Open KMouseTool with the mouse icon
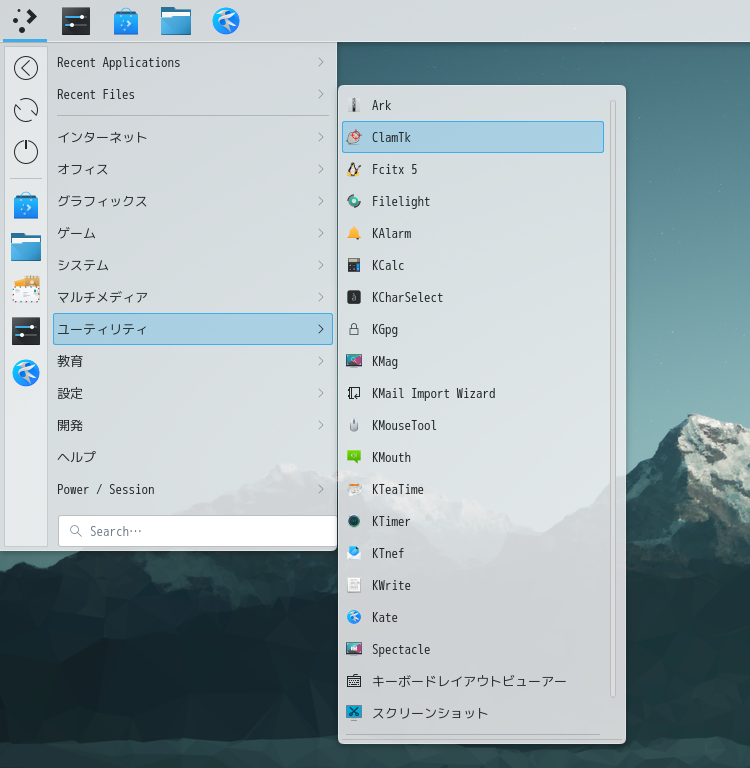750x768 pixels. click(x=473, y=425)
